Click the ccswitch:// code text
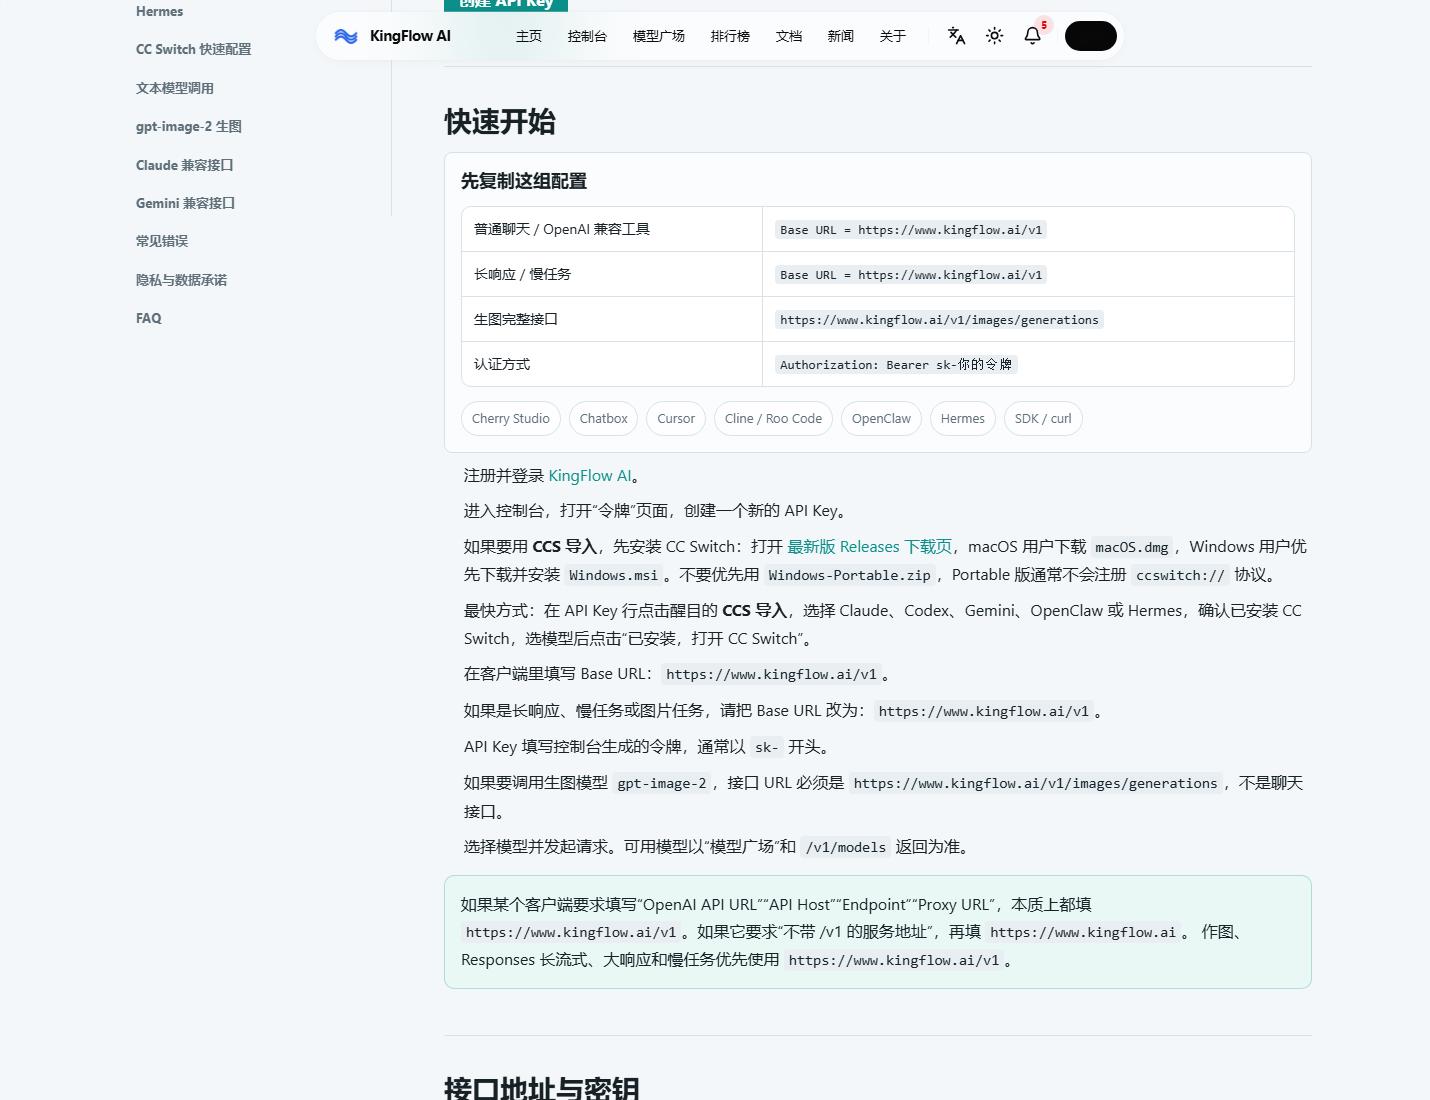The width and height of the screenshot is (1430, 1100). pyautogui.click(x=1180, y=575)
